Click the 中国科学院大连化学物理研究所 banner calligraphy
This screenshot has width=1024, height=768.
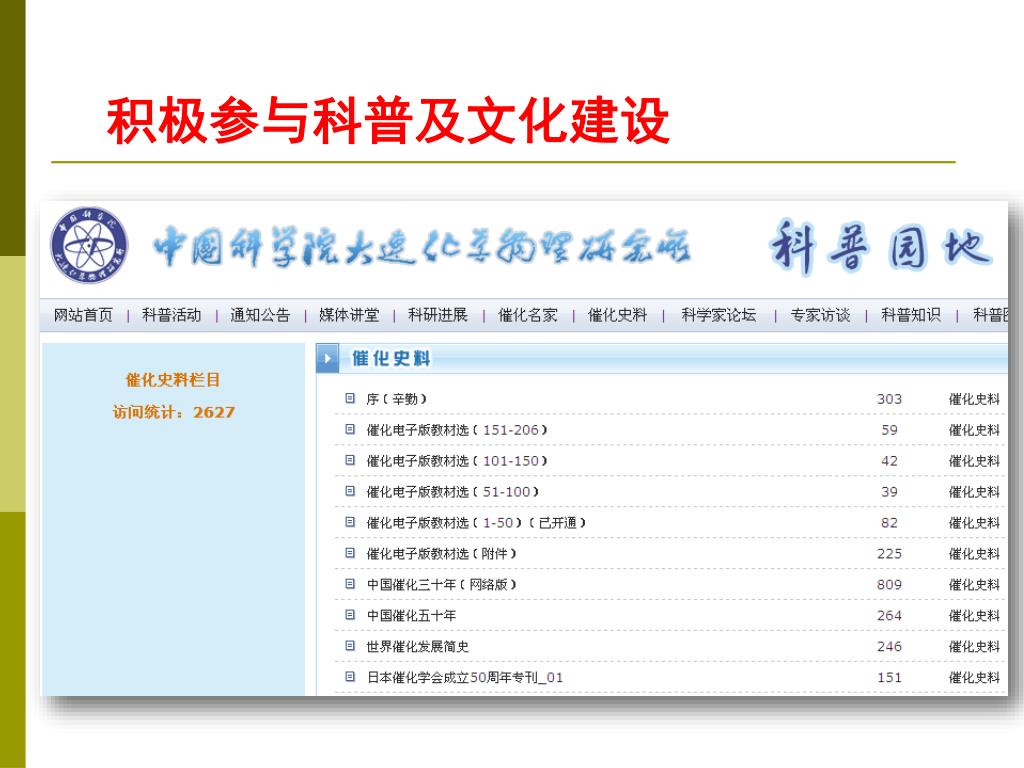coord(422,247)
